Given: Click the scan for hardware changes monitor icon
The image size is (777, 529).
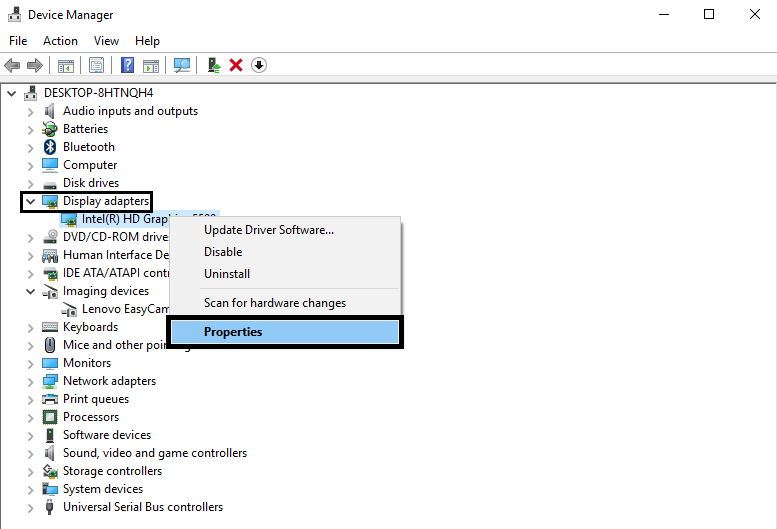Looking at the screenshot, I should point(181,66).
